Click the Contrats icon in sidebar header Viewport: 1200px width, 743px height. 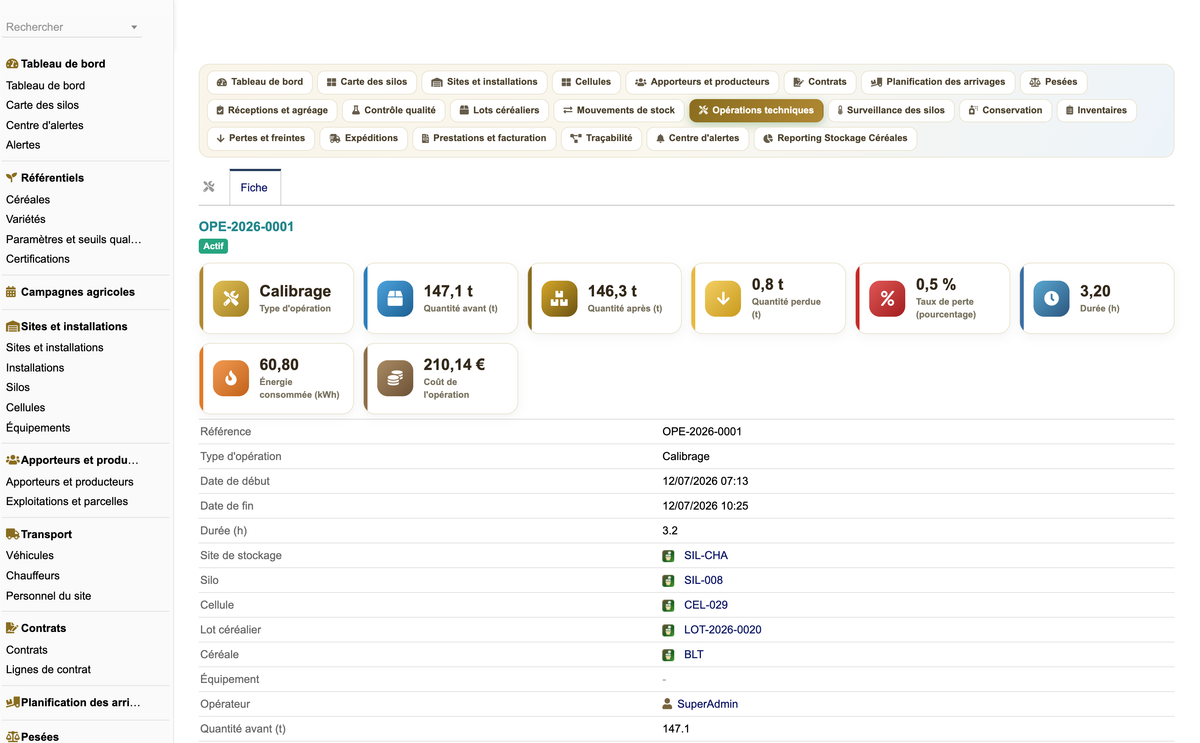12,628
